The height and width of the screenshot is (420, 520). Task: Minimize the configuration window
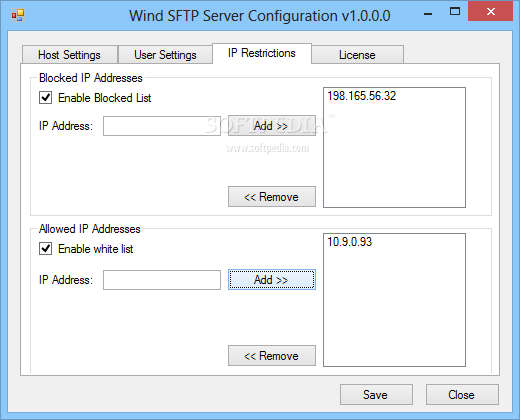click(x=428, y=13)
